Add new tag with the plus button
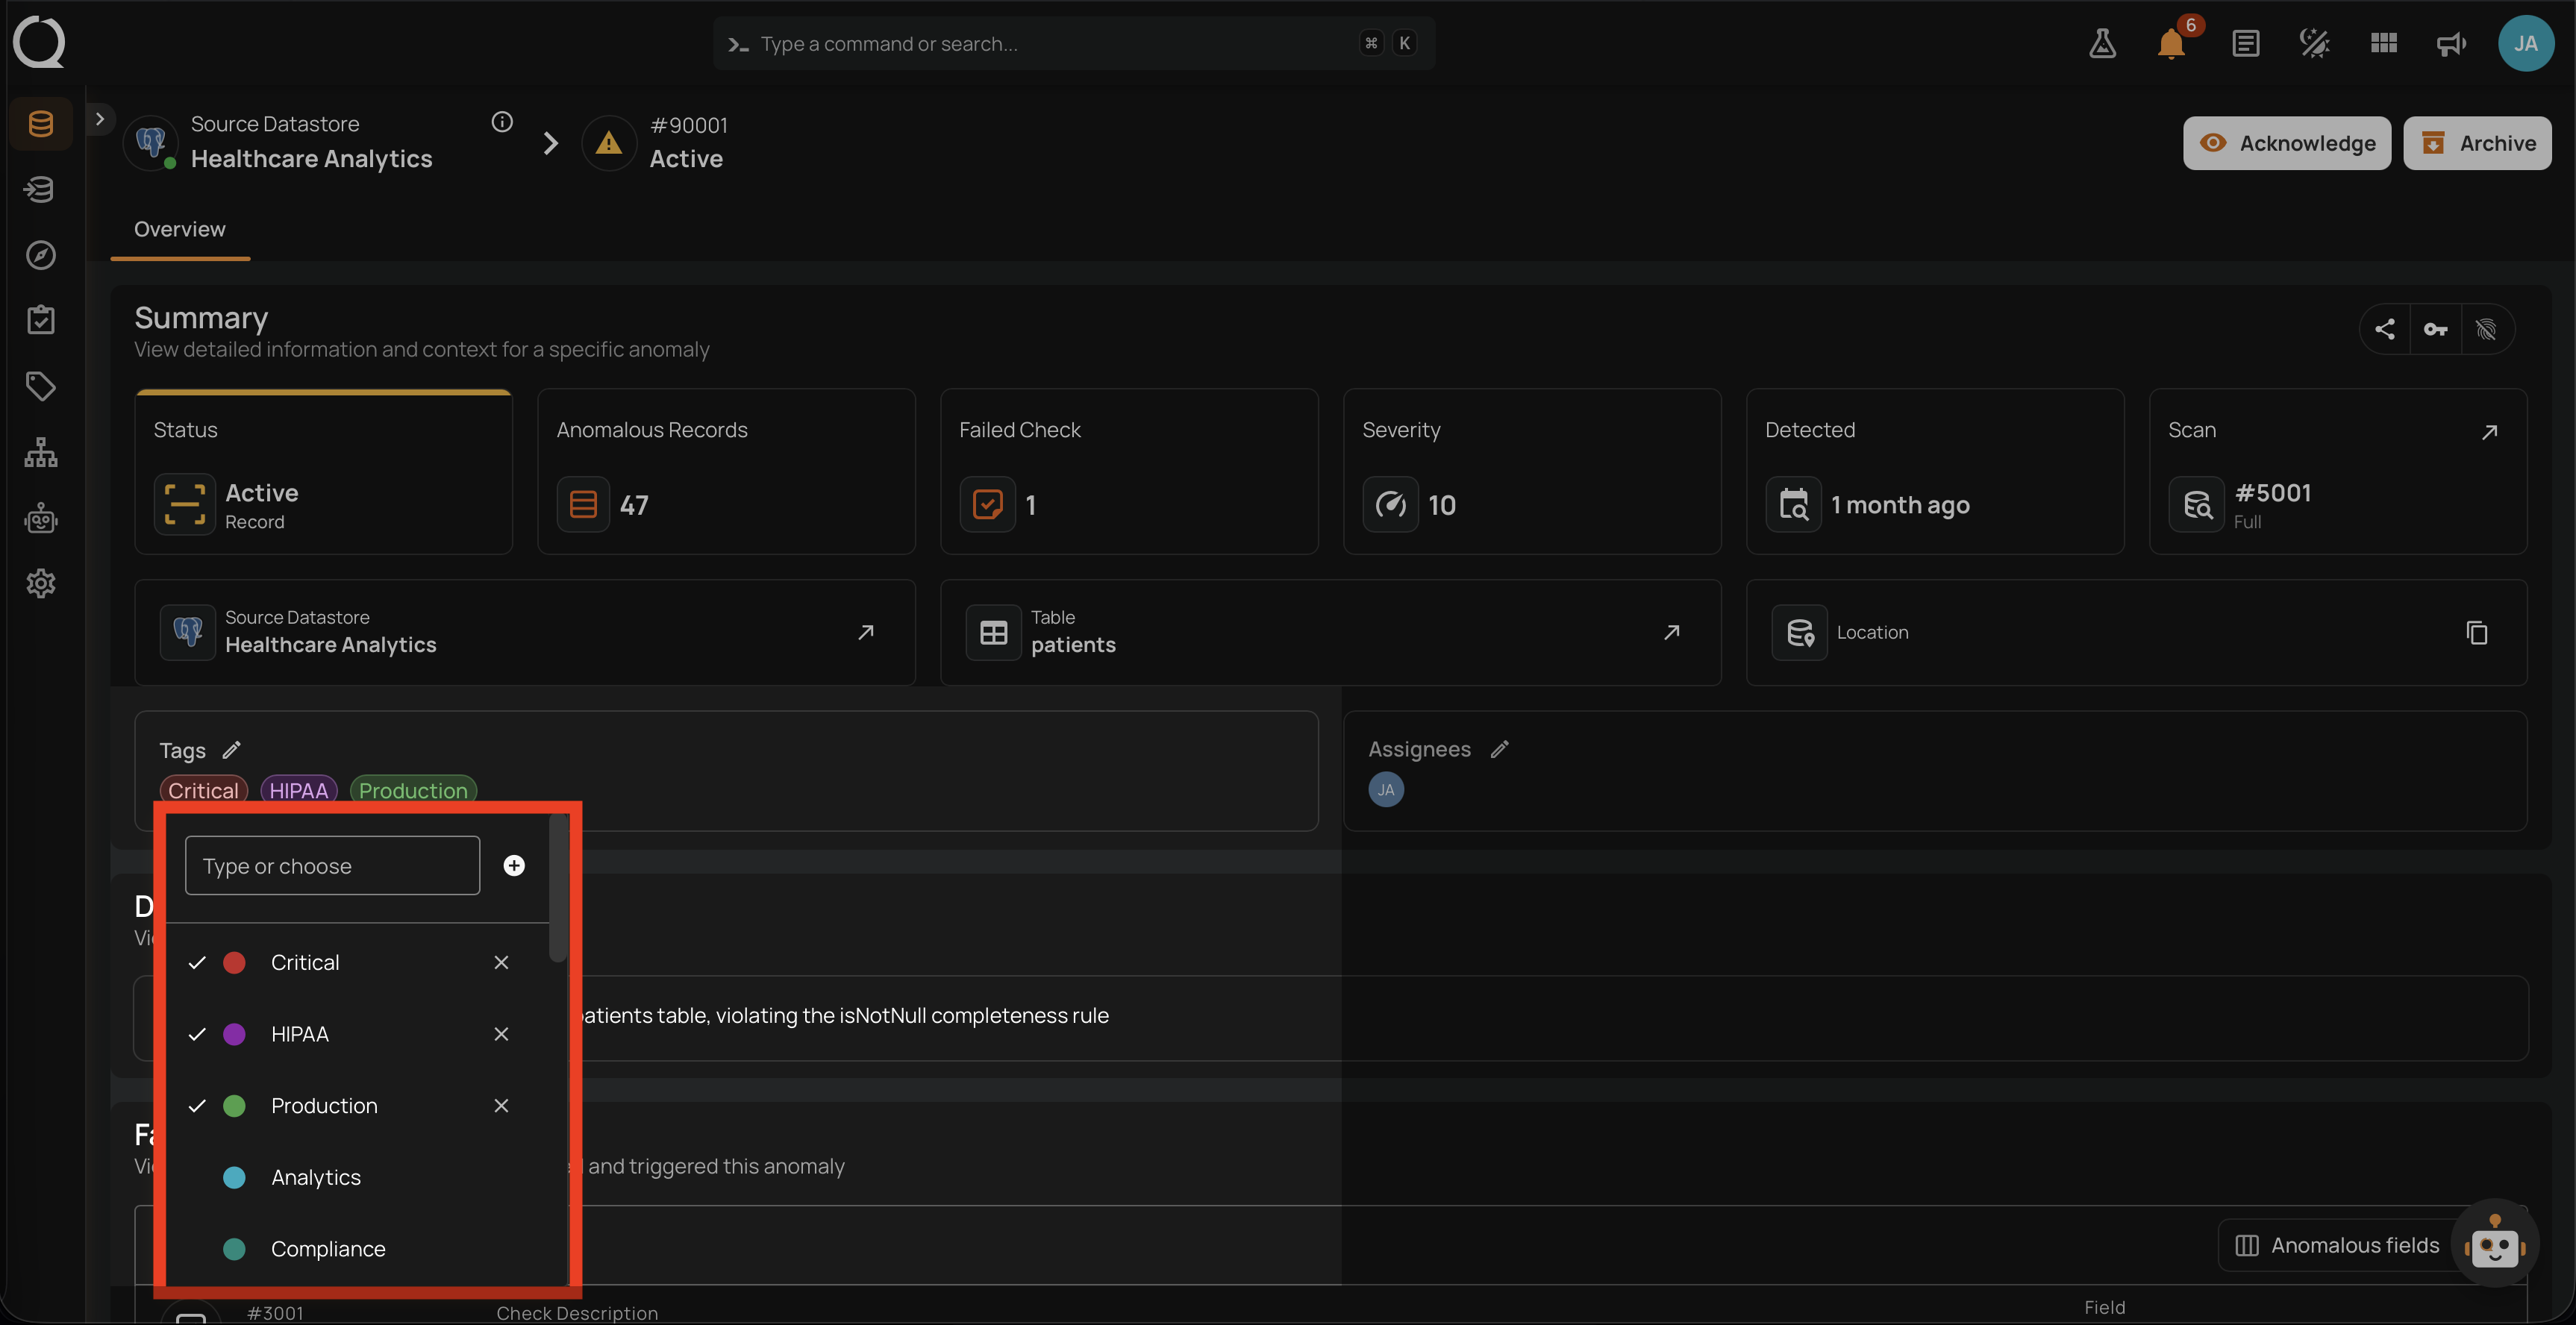 514,865
